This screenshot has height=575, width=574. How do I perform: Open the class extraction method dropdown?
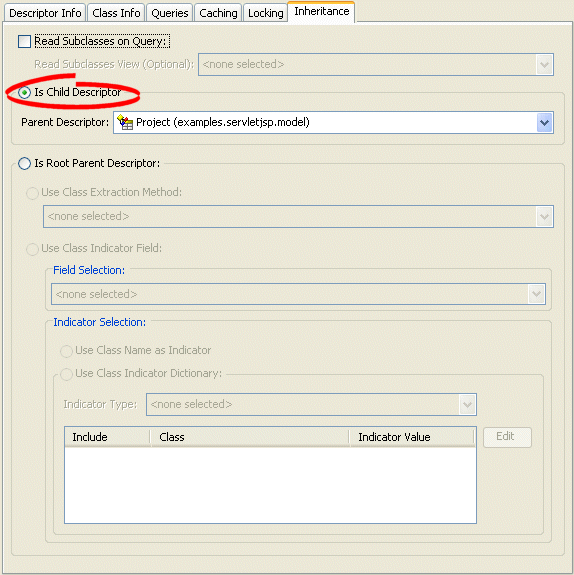[x=545, y=217]
